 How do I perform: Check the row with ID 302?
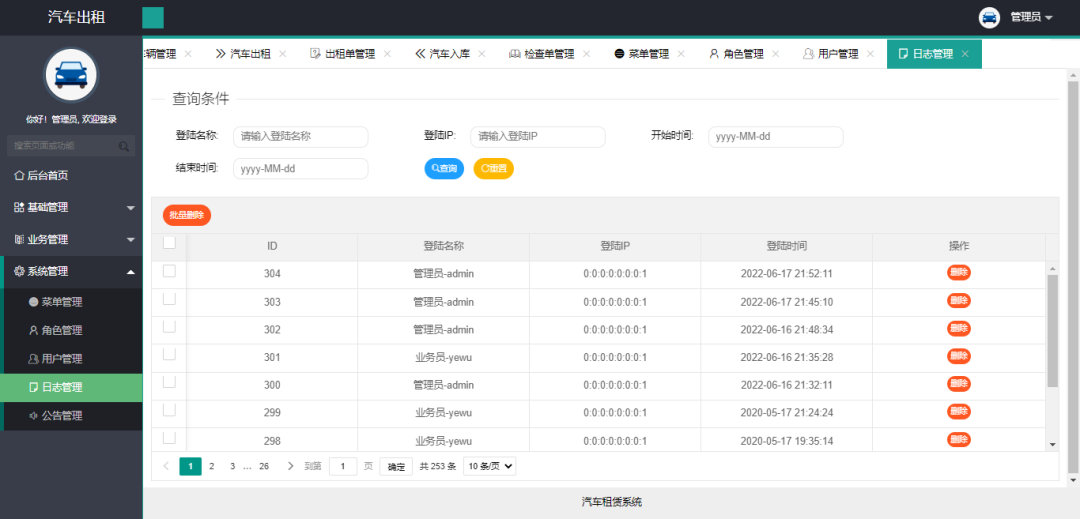tap(169, 327)
